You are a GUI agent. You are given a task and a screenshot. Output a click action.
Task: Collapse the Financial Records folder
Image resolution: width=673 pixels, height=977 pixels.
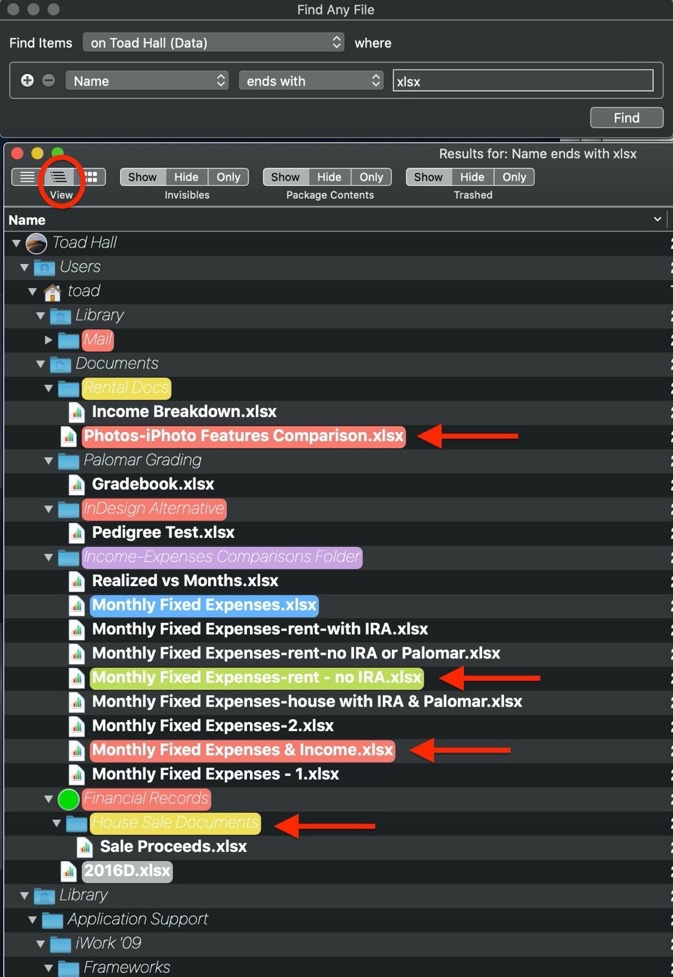click(49, 799)
